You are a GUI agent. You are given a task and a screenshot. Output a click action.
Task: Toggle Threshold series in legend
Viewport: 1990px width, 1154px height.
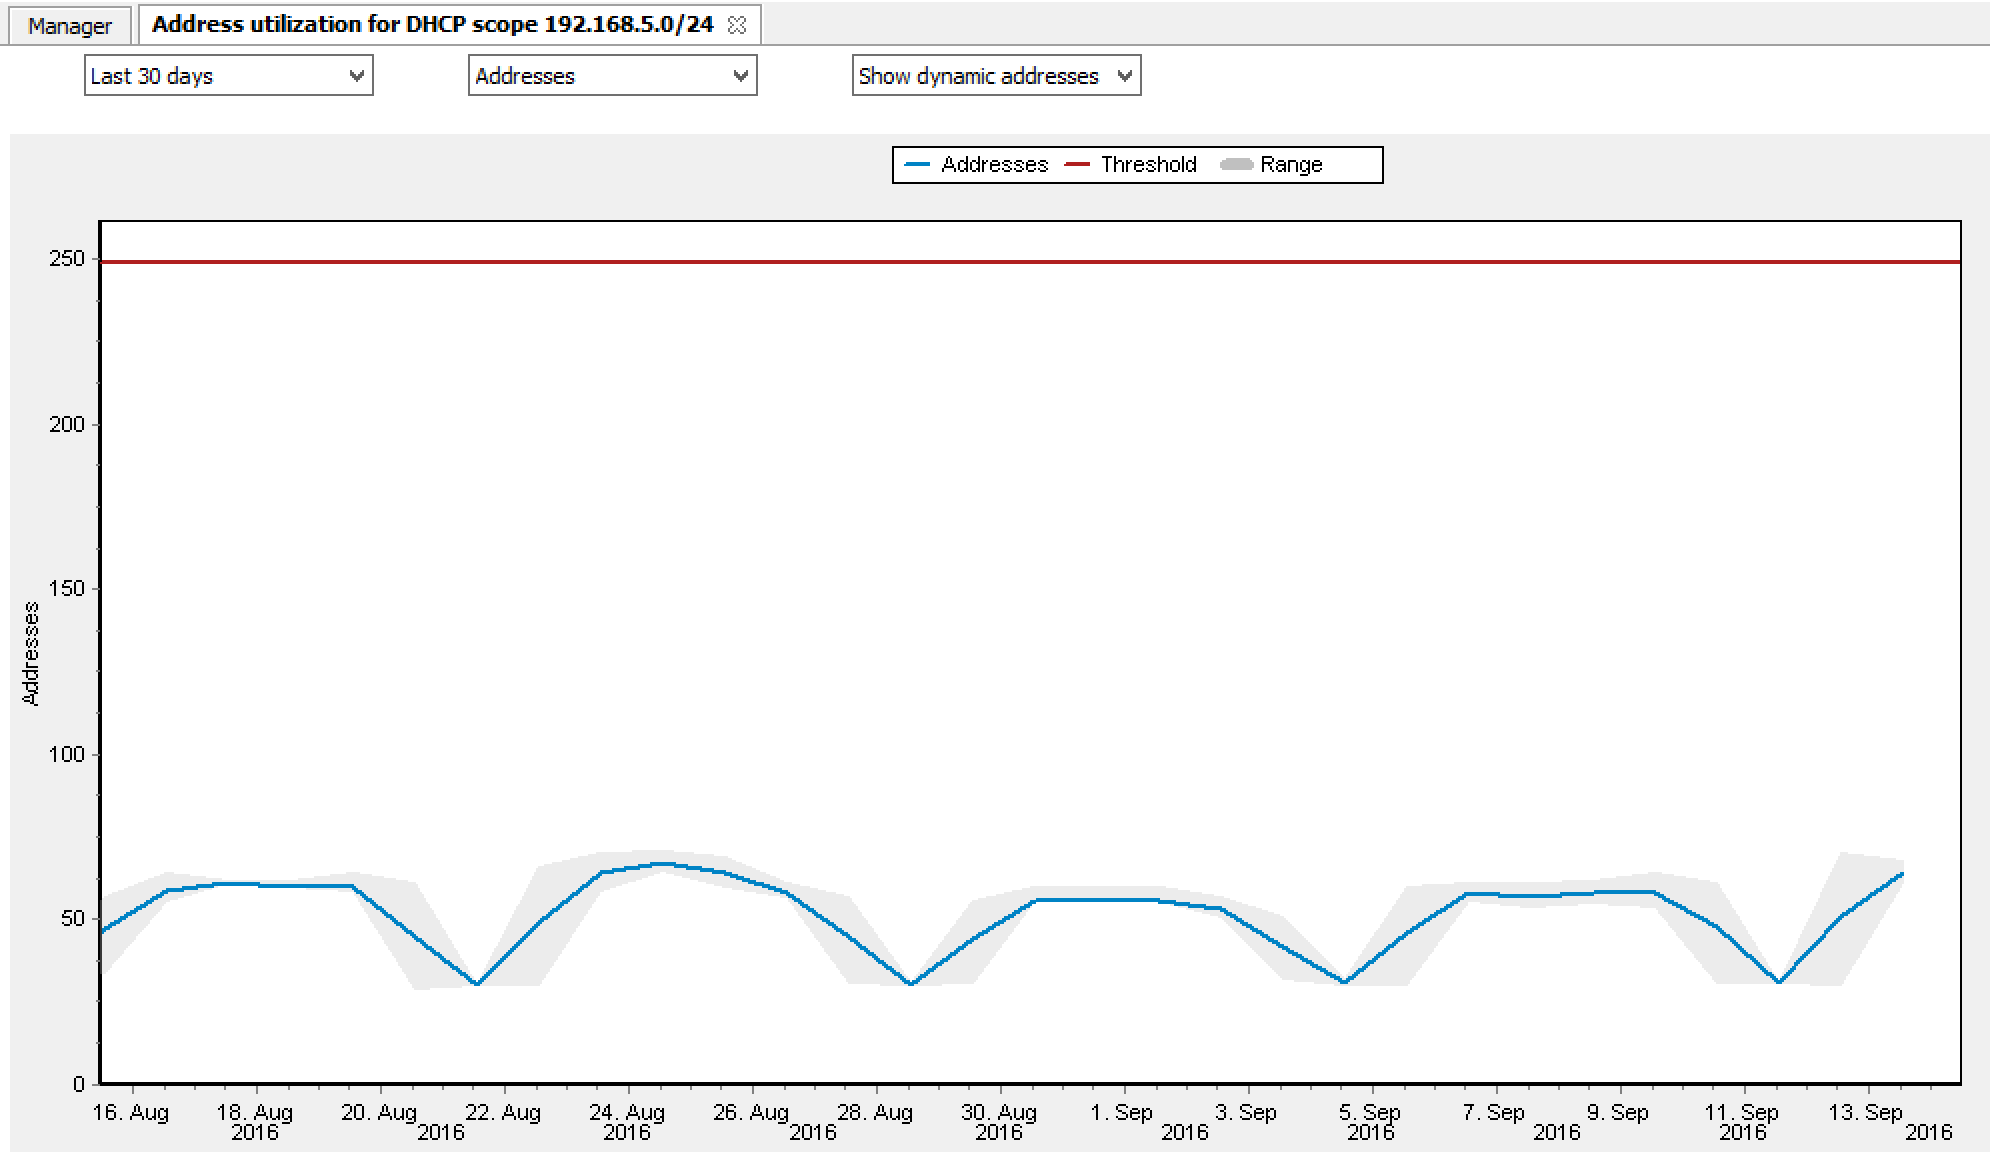(x=1148, y=165)
